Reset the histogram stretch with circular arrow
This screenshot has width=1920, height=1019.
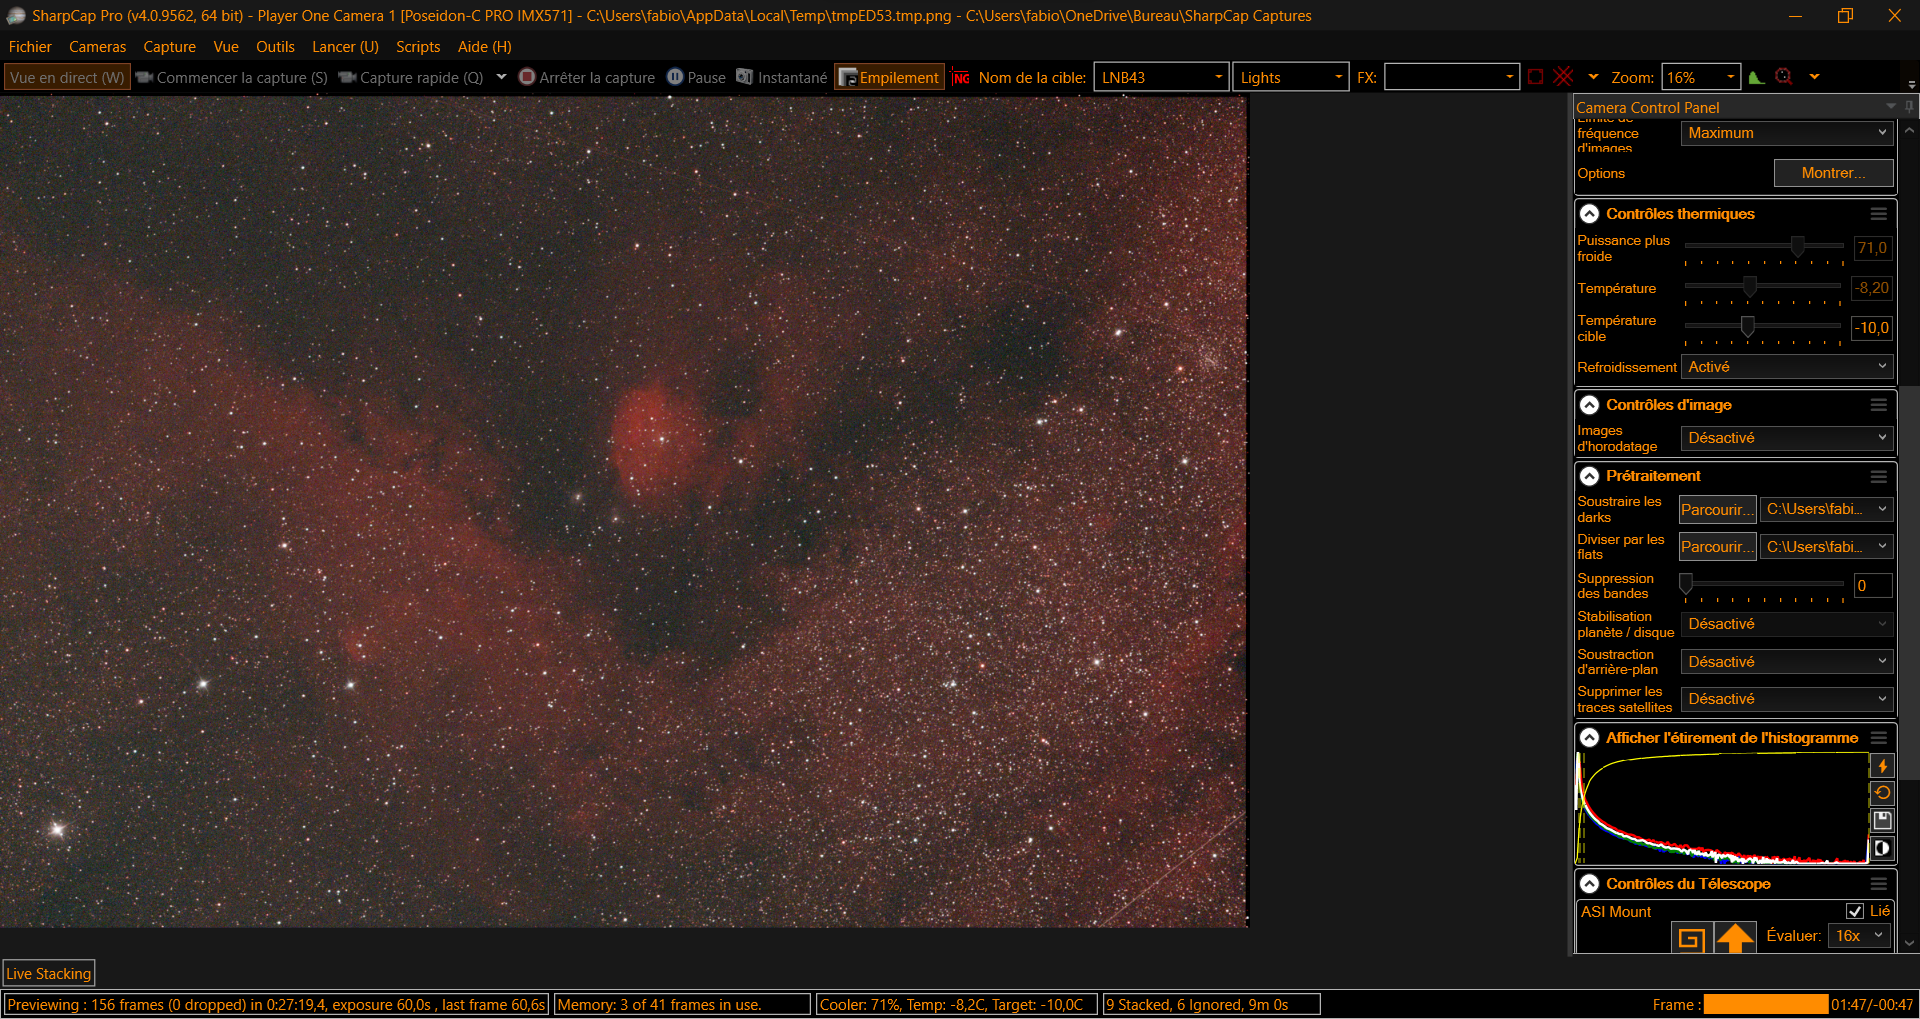coord(1882,793)
